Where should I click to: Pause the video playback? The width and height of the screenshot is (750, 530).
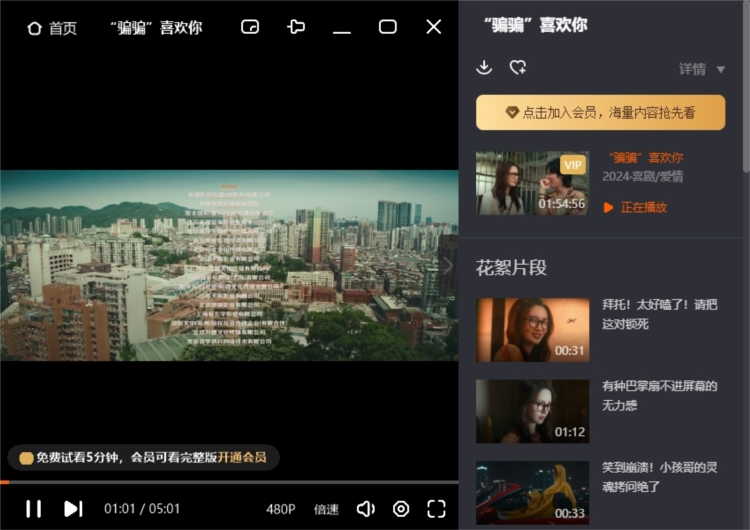pos(33,509)
